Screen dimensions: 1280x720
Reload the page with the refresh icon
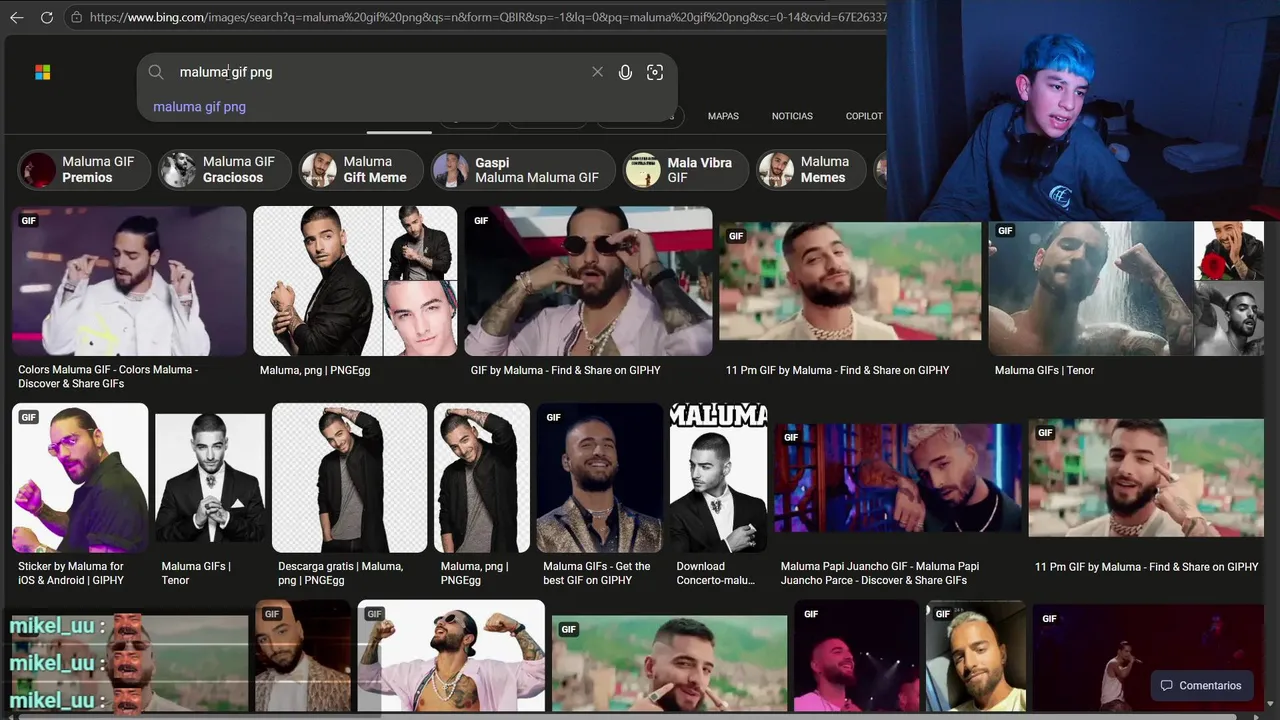(x=46, y=17)
